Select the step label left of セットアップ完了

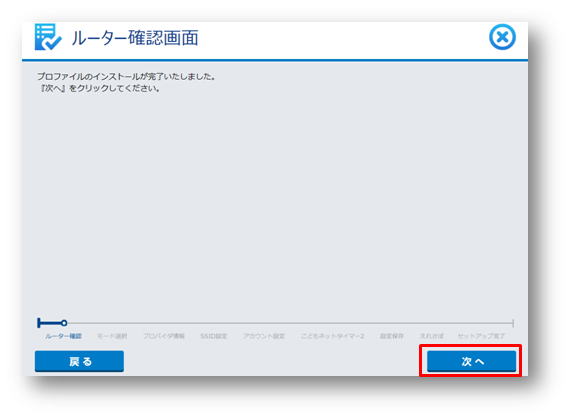(431, 336)
